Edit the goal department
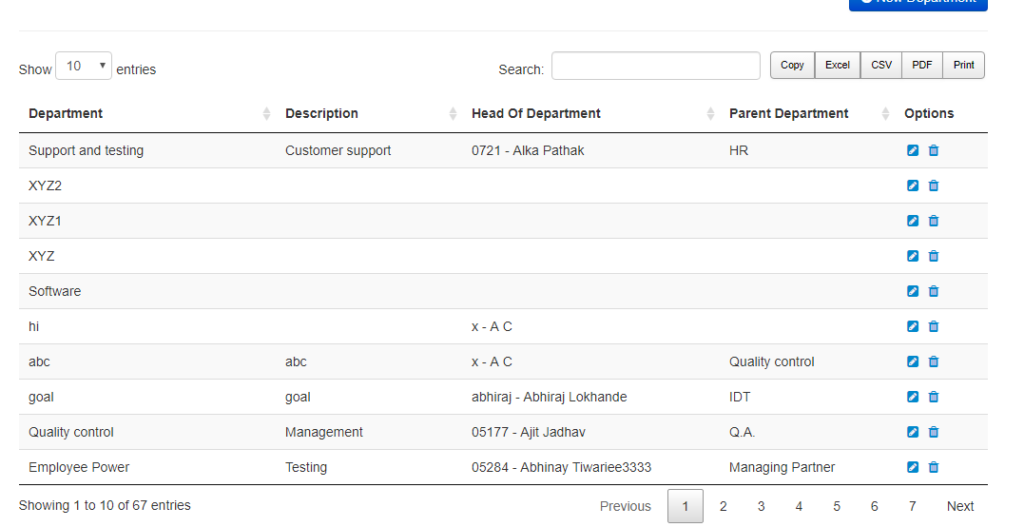Screen dimensions: 1024x527 coord(912,397)
